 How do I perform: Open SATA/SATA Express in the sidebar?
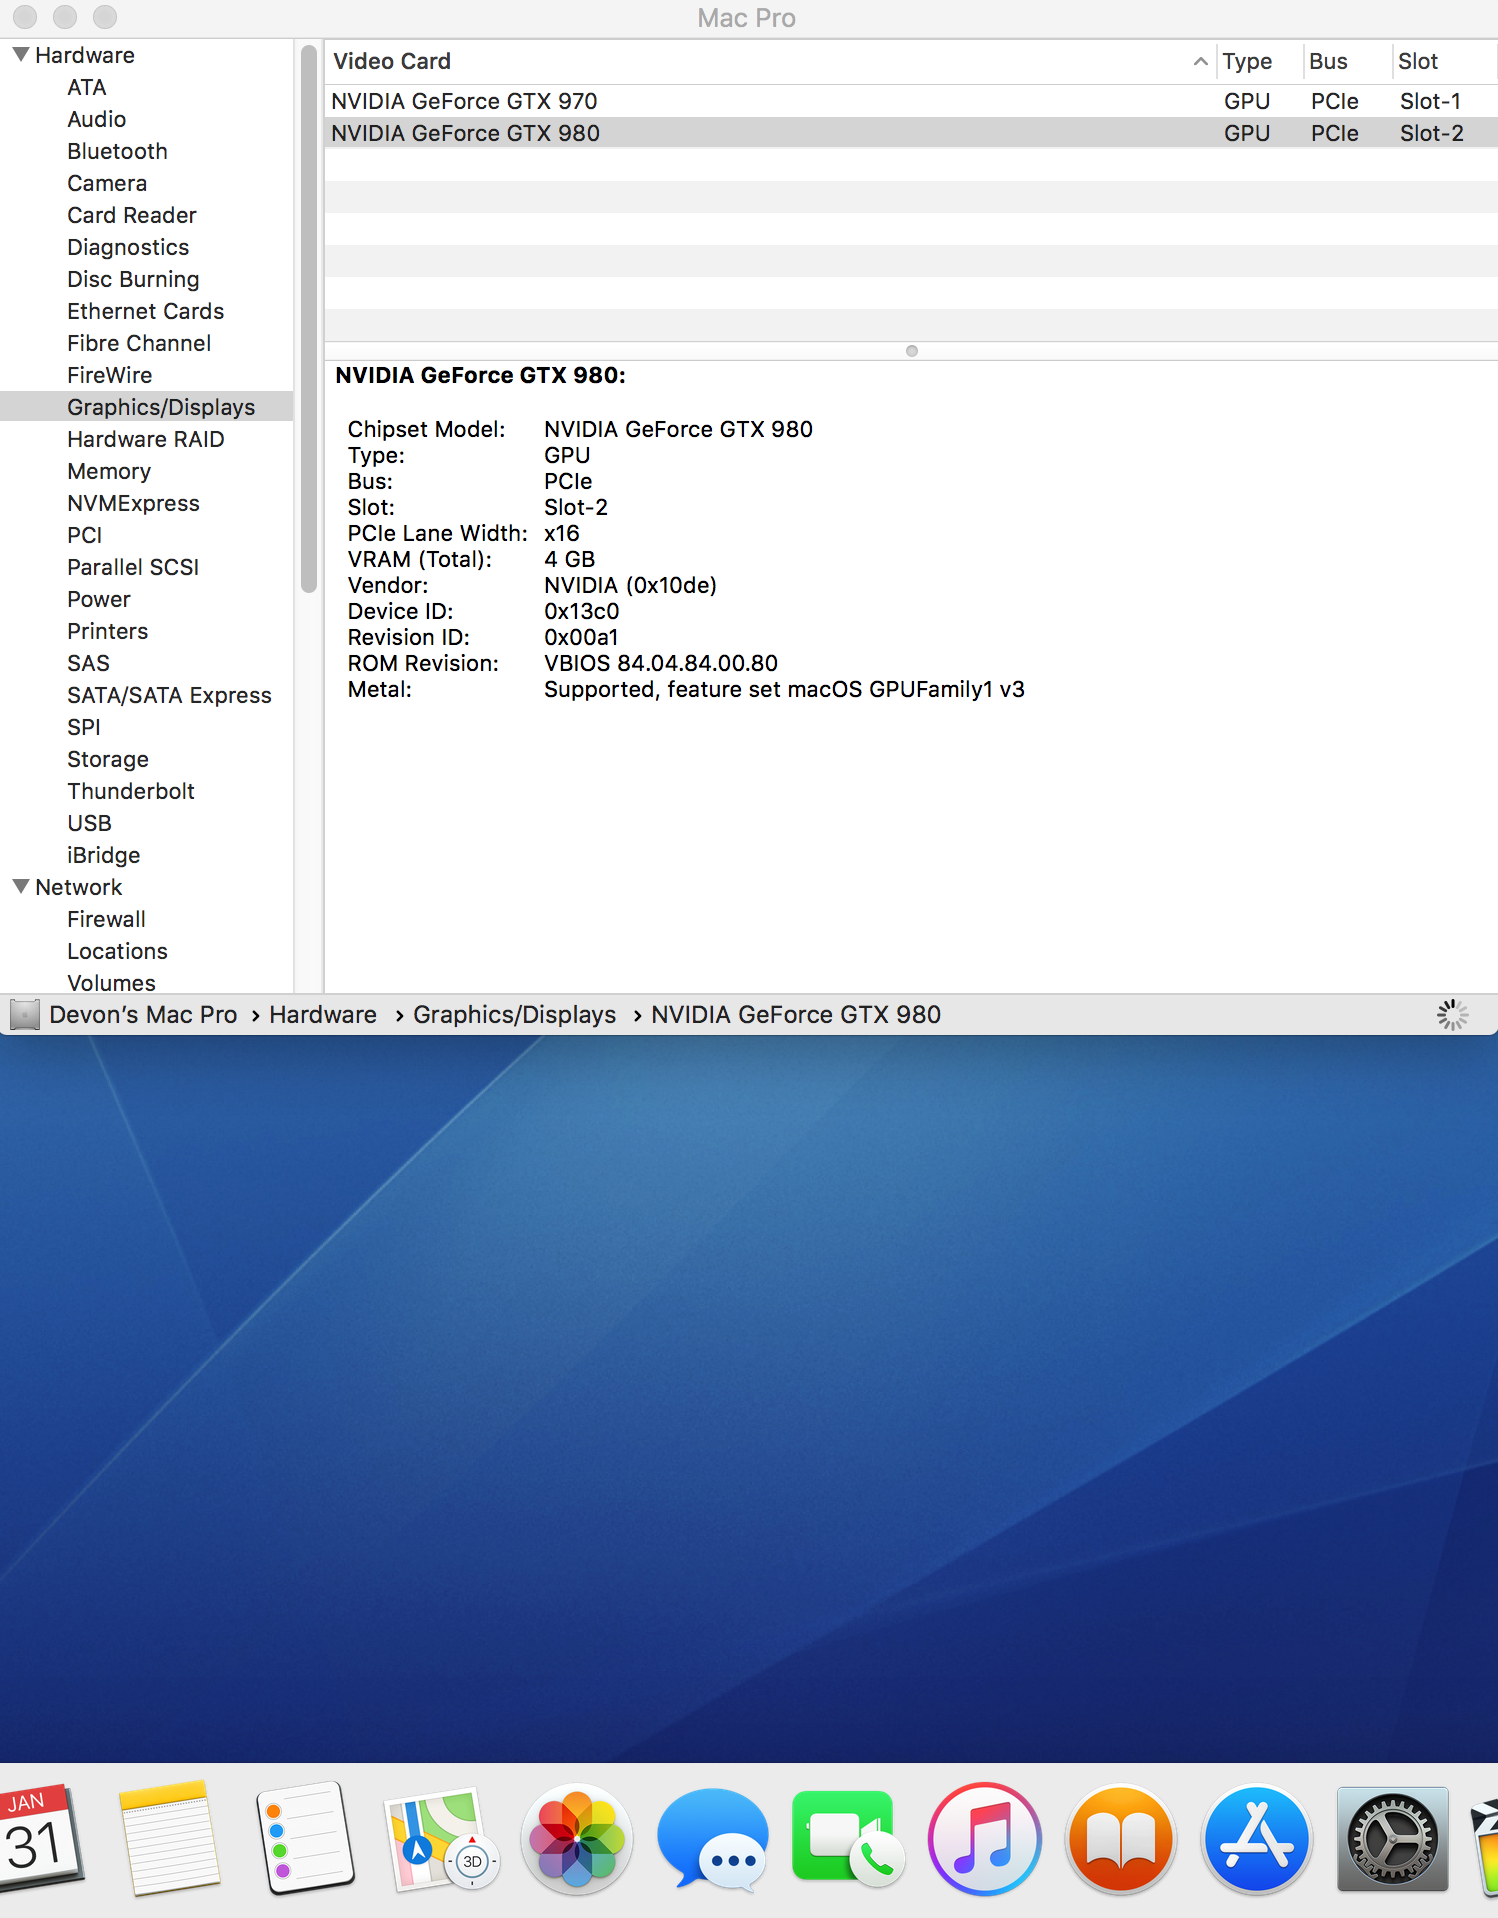169,695
